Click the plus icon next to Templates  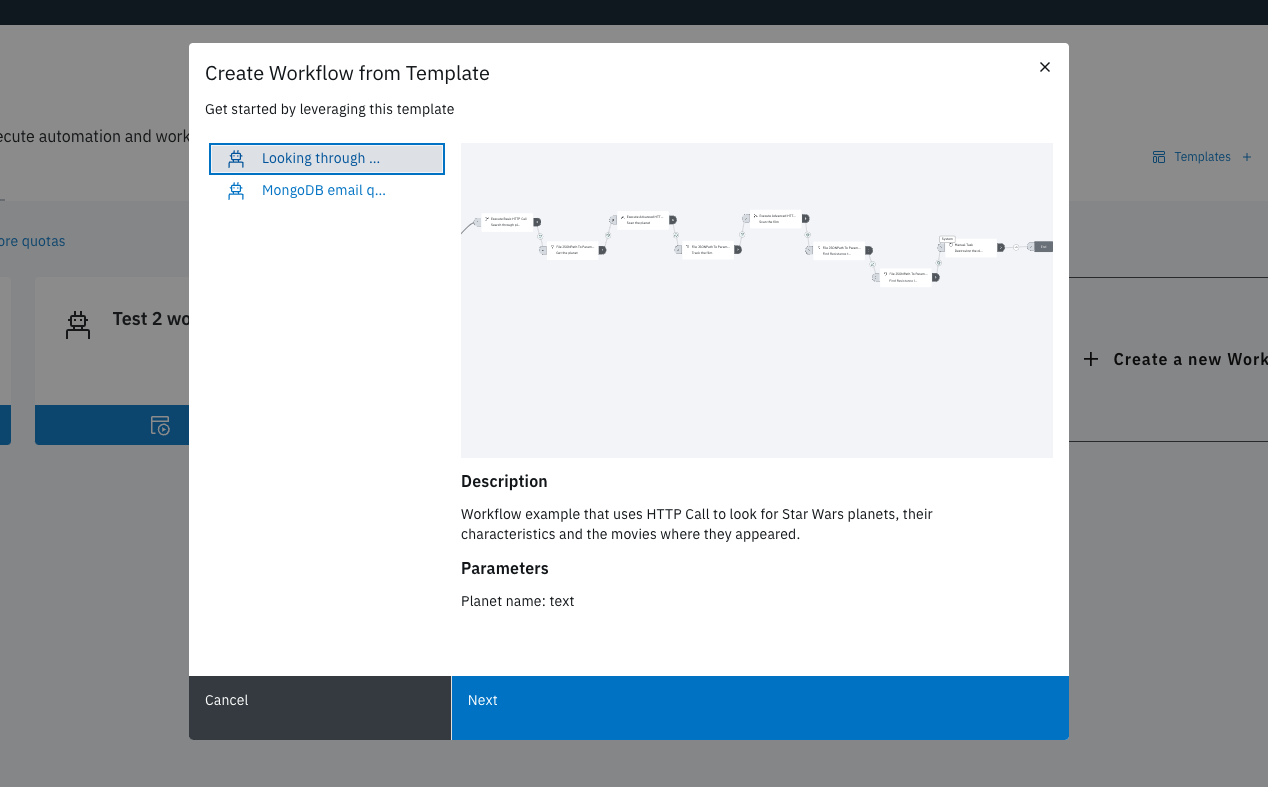pyautogui.click(x=1247, y=157)
